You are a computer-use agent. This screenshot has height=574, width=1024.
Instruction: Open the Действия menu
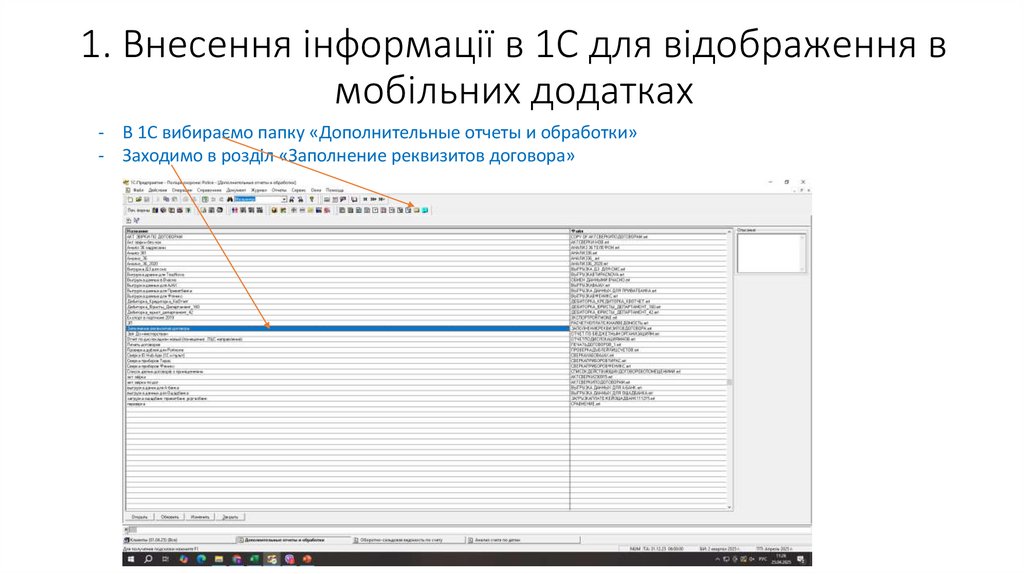tap(157, 190)
